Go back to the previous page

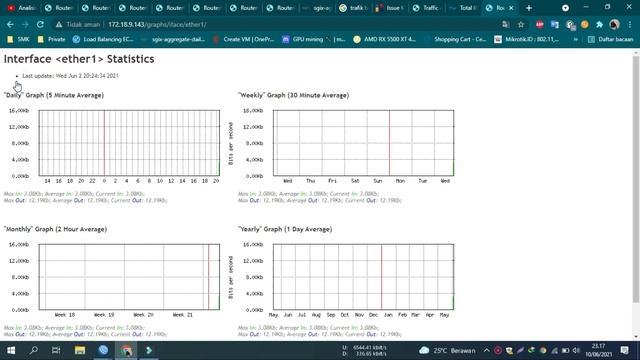pyautogui.click(x=10, y=24)
